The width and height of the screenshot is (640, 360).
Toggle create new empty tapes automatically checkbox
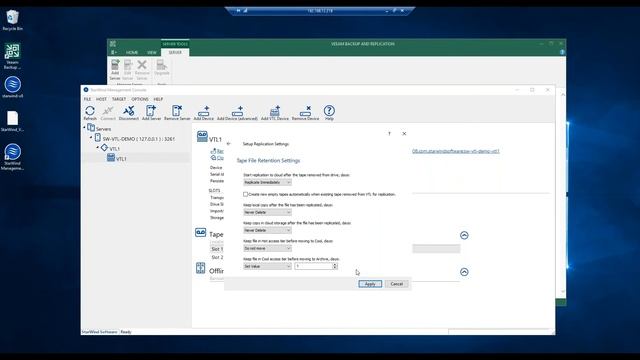(x=245, y=194)
